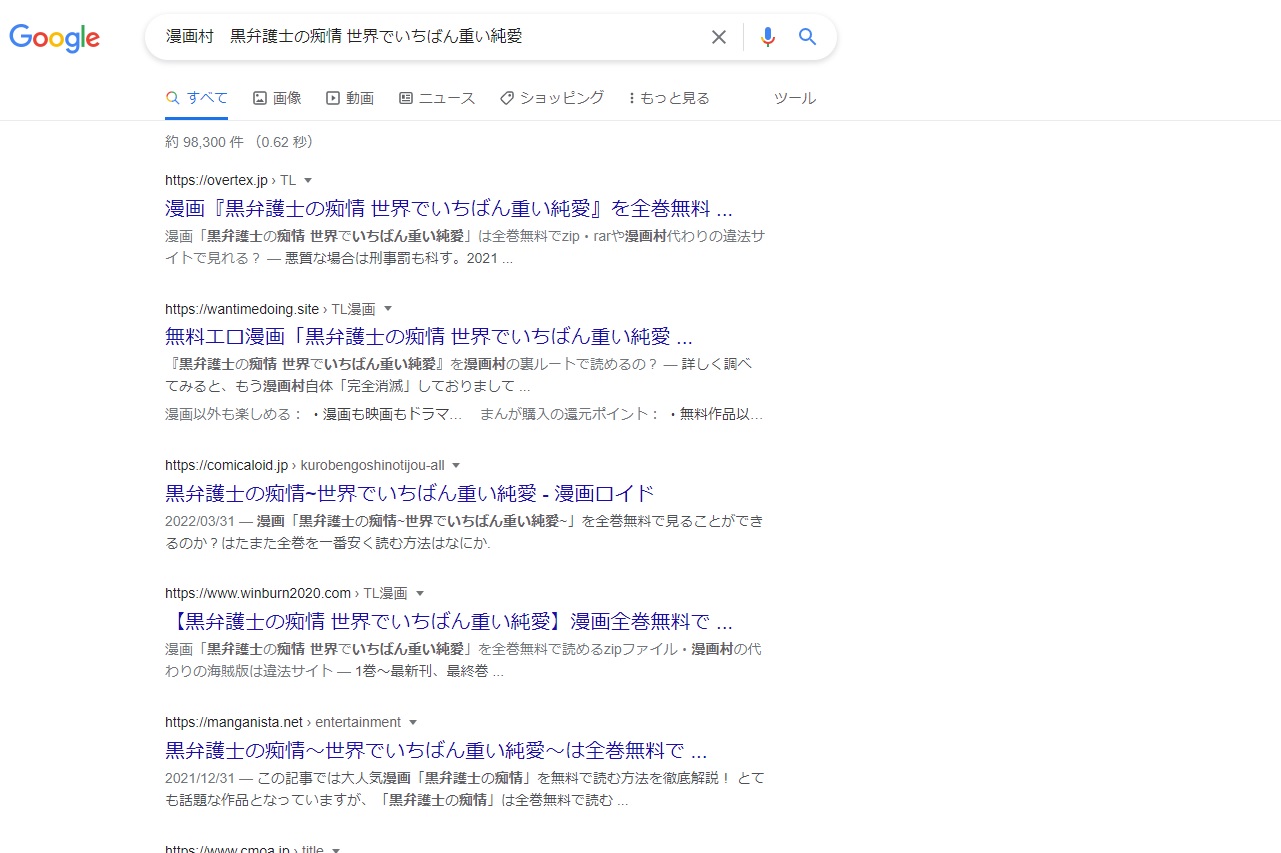
Task: Open the wantimedoing.site result dropdown arrow
Action: (x=388, y=309)
